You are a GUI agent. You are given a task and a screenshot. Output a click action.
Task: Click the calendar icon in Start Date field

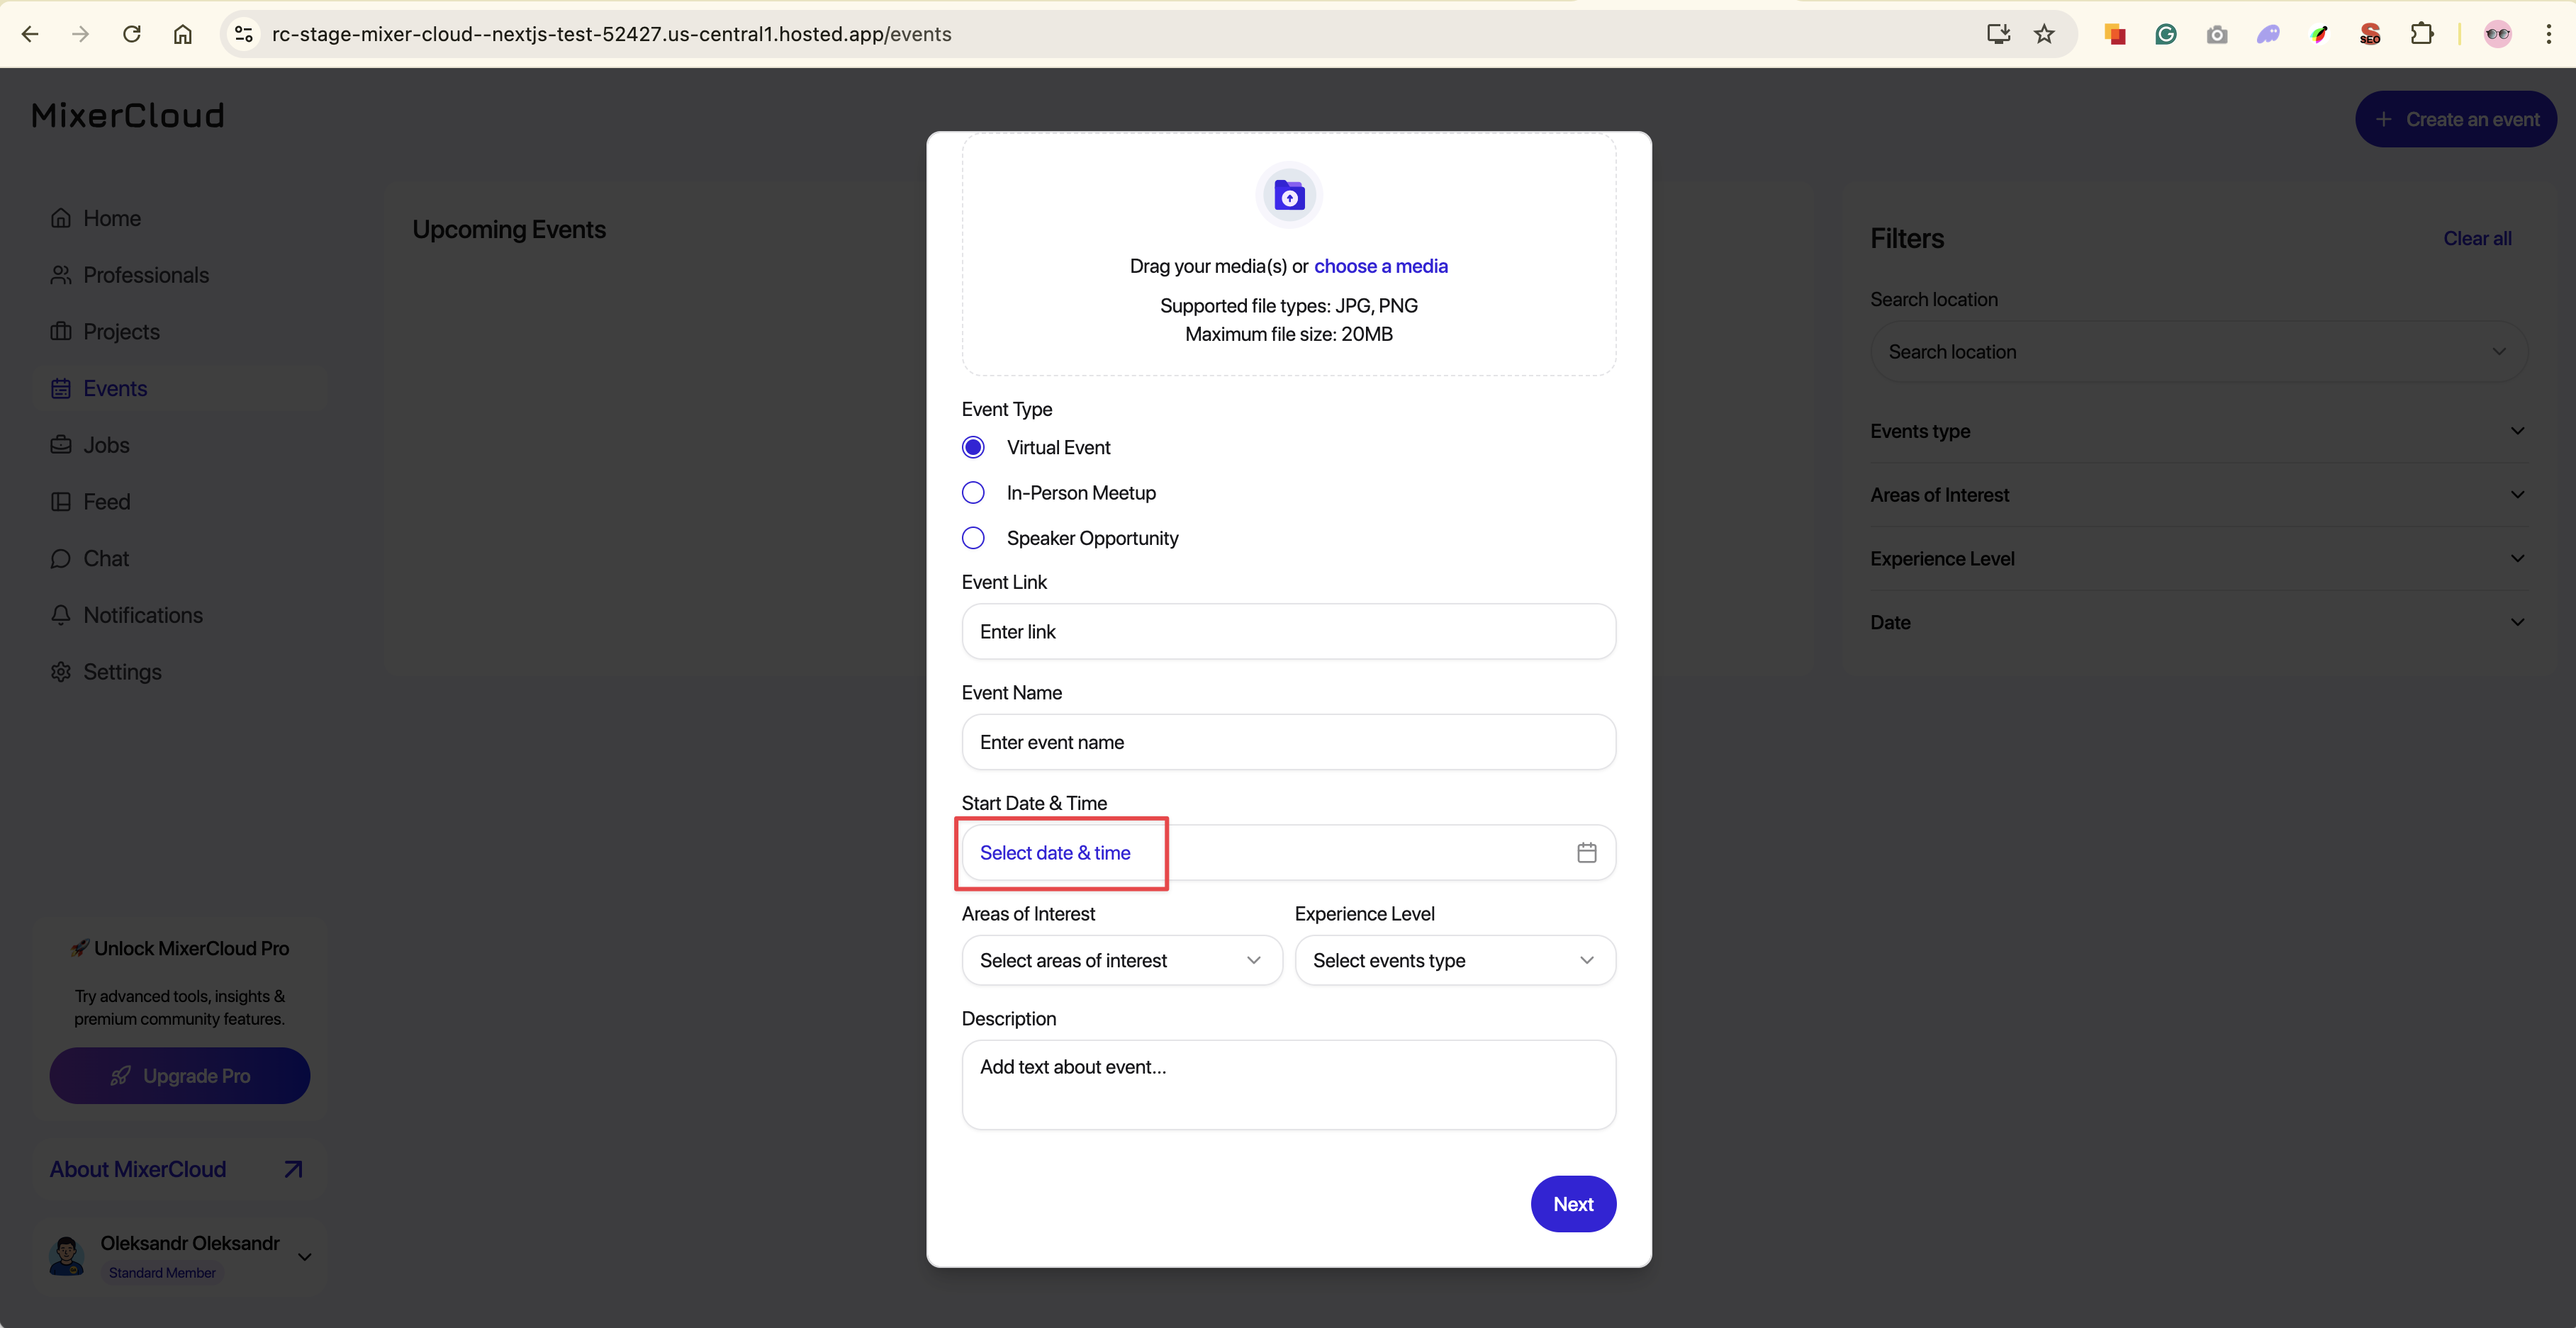(x=1586, y=853)
